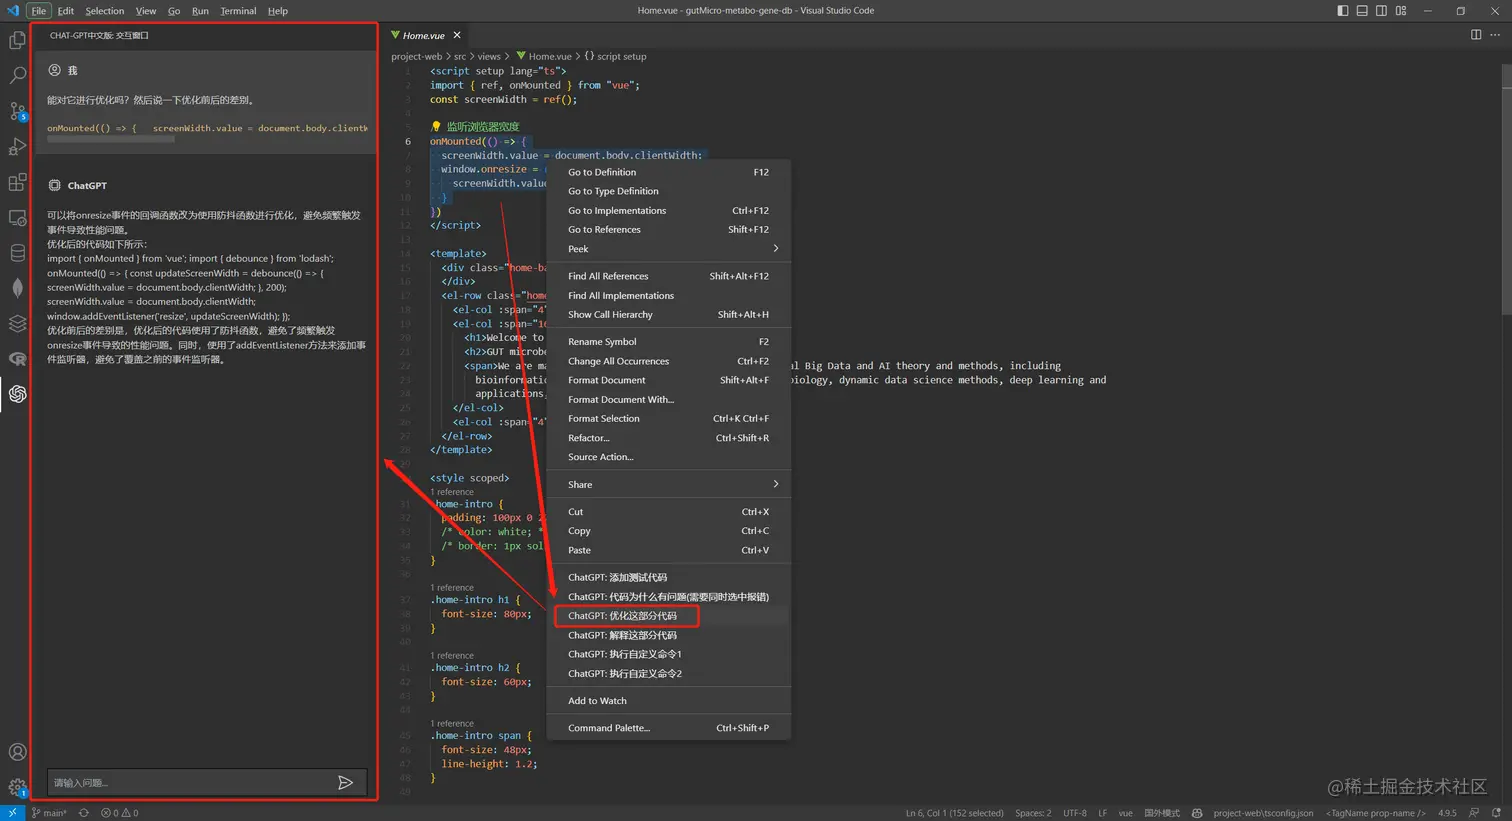Viewport: 1512px width, 821px height.
Task: Open the R language icon in activity bar
Action: (17, 358)
